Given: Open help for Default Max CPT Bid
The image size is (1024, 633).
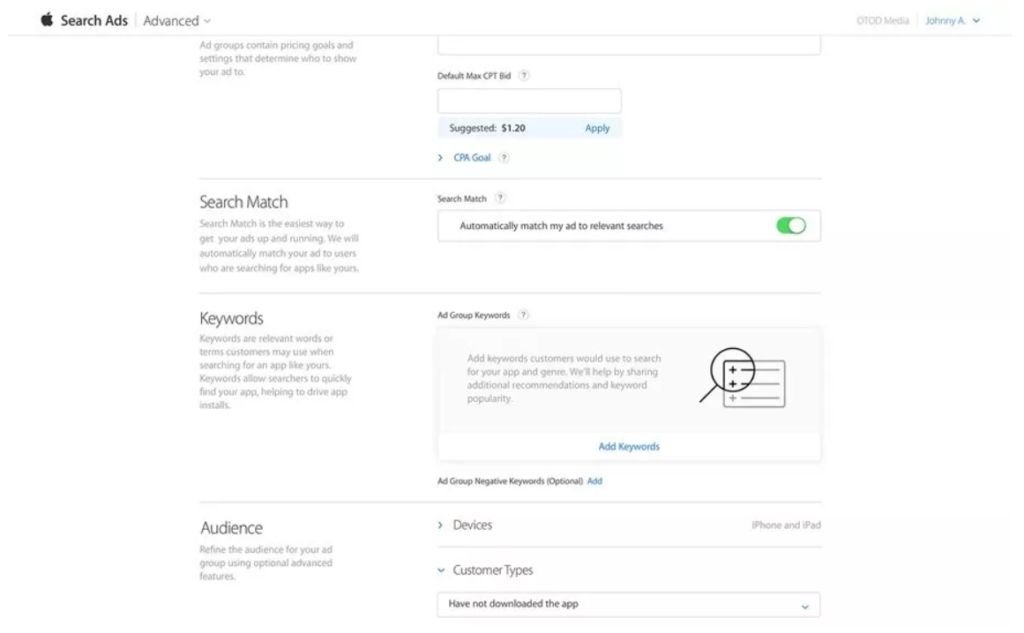Looking at the screenshot, I should tap(523, 76).
